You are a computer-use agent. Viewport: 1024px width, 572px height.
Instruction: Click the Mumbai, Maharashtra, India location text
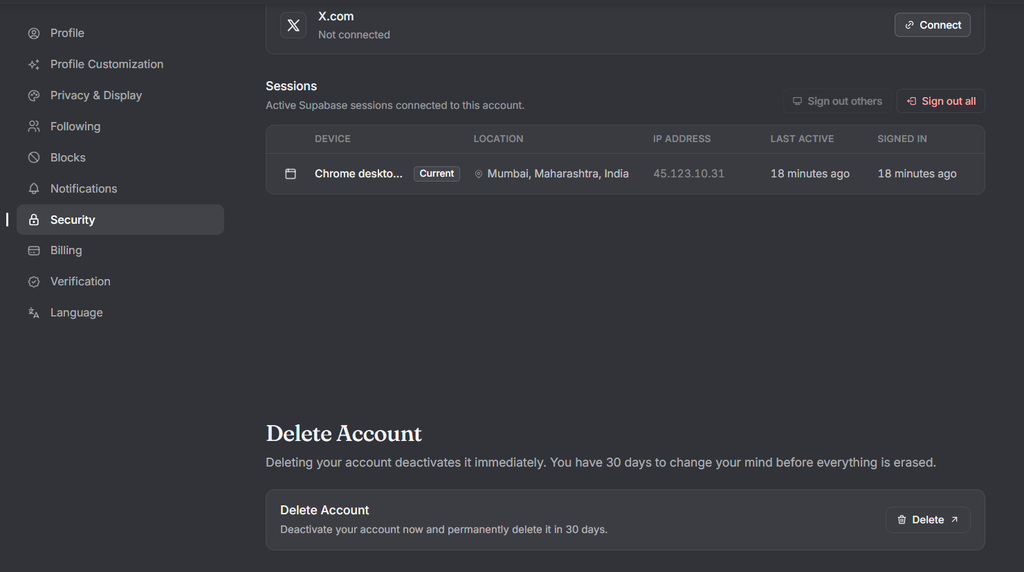click(x=558, y=174)
